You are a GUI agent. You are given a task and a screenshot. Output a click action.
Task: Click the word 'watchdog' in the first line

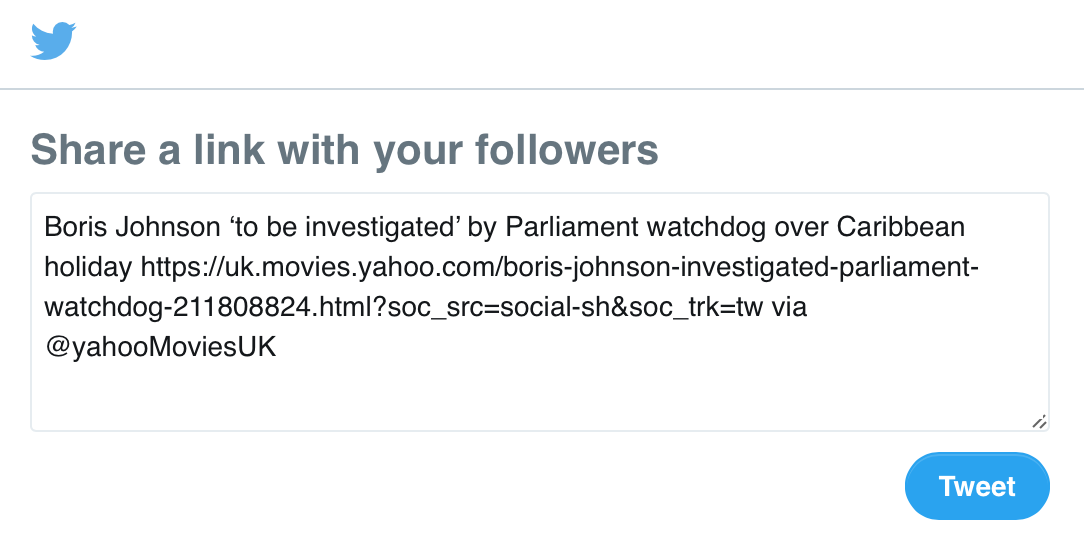[x=709, y=227]
